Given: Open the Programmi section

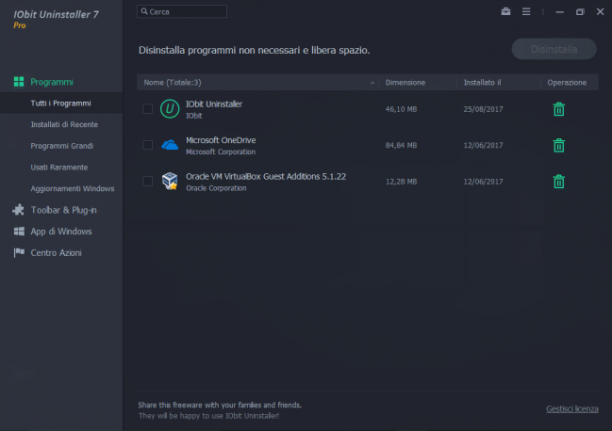Looking at the screenshot, I should point(52,82).
